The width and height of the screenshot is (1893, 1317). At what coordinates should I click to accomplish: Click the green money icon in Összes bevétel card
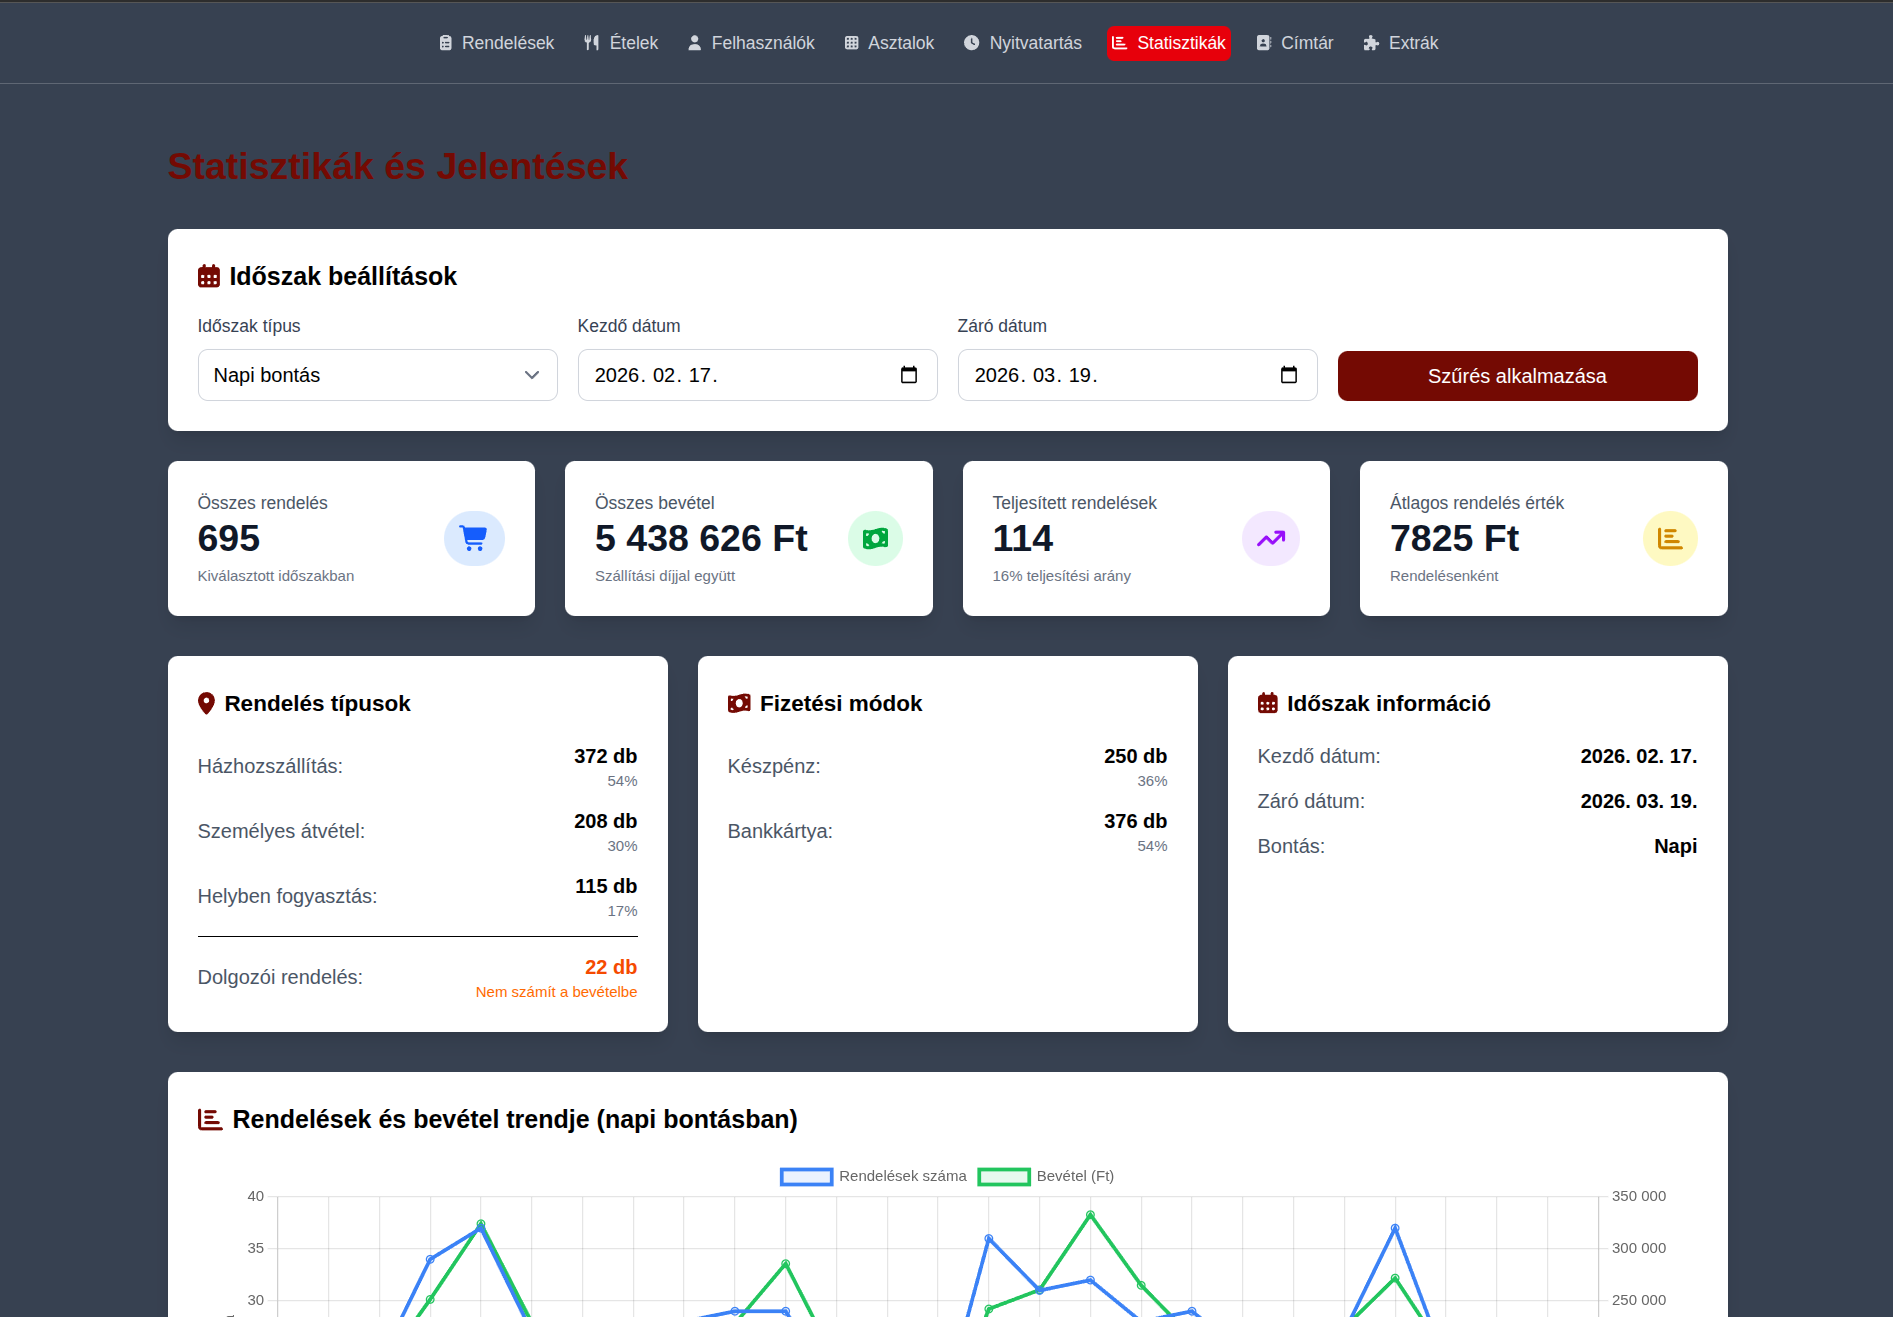[875, 538]
